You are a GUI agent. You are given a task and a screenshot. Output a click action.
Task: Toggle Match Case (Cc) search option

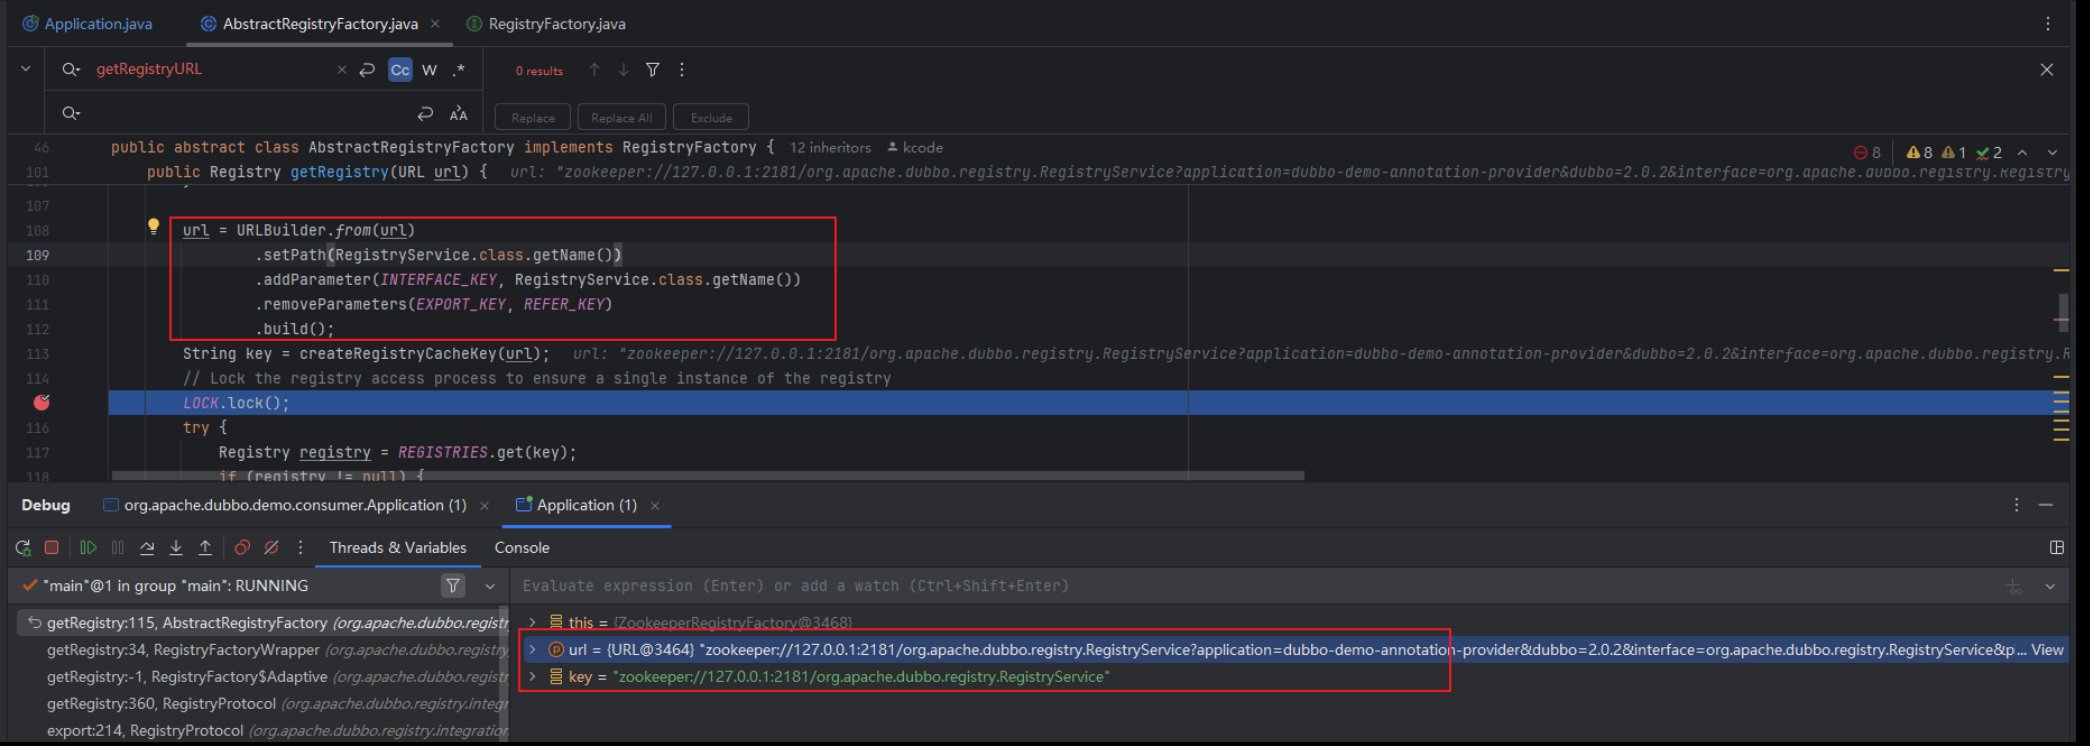click(x=400, y=70)
